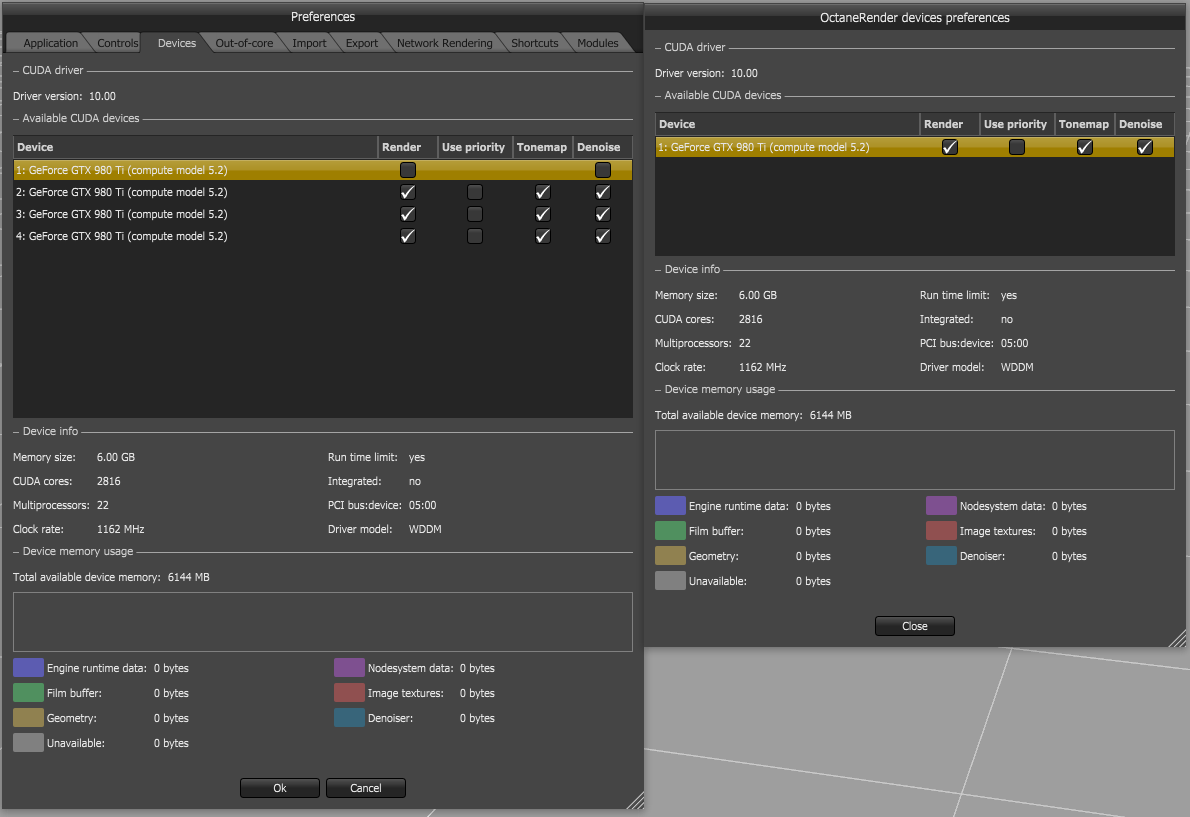Enable Render for device 1 in Preferences
The image size is (1190, 817).
[408, 170]
